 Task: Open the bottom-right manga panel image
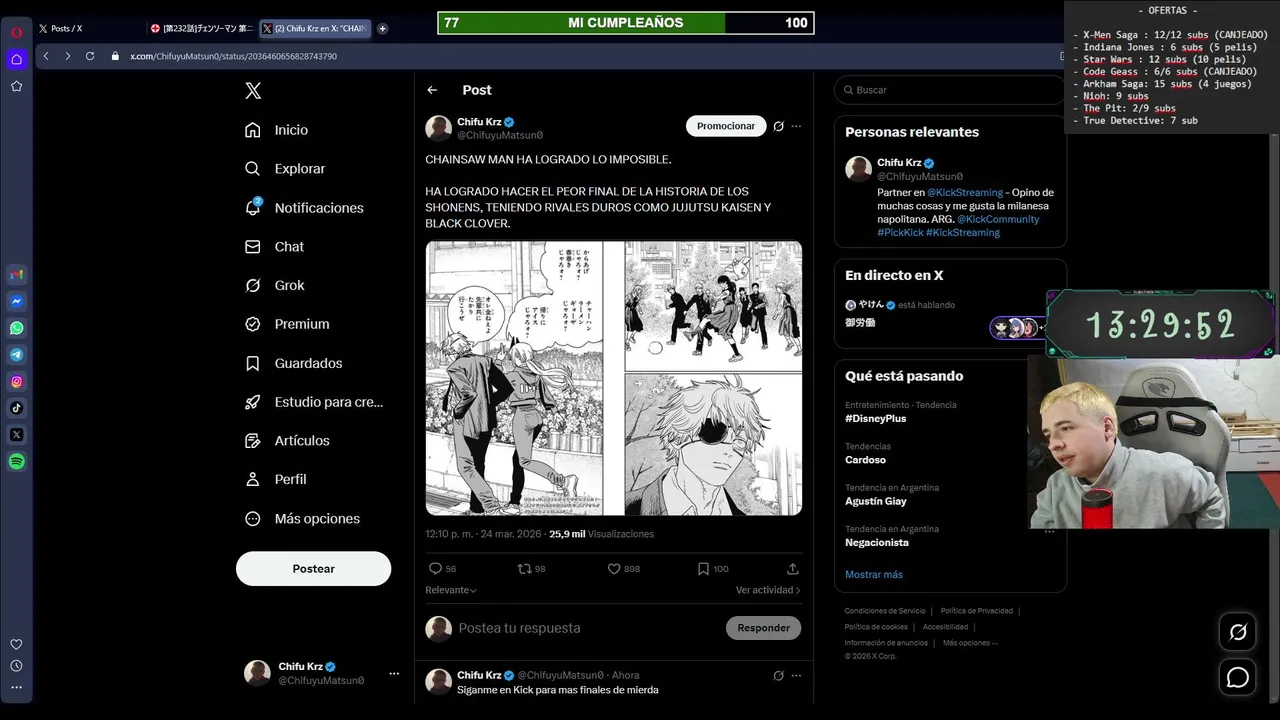[x=714, y=444]
